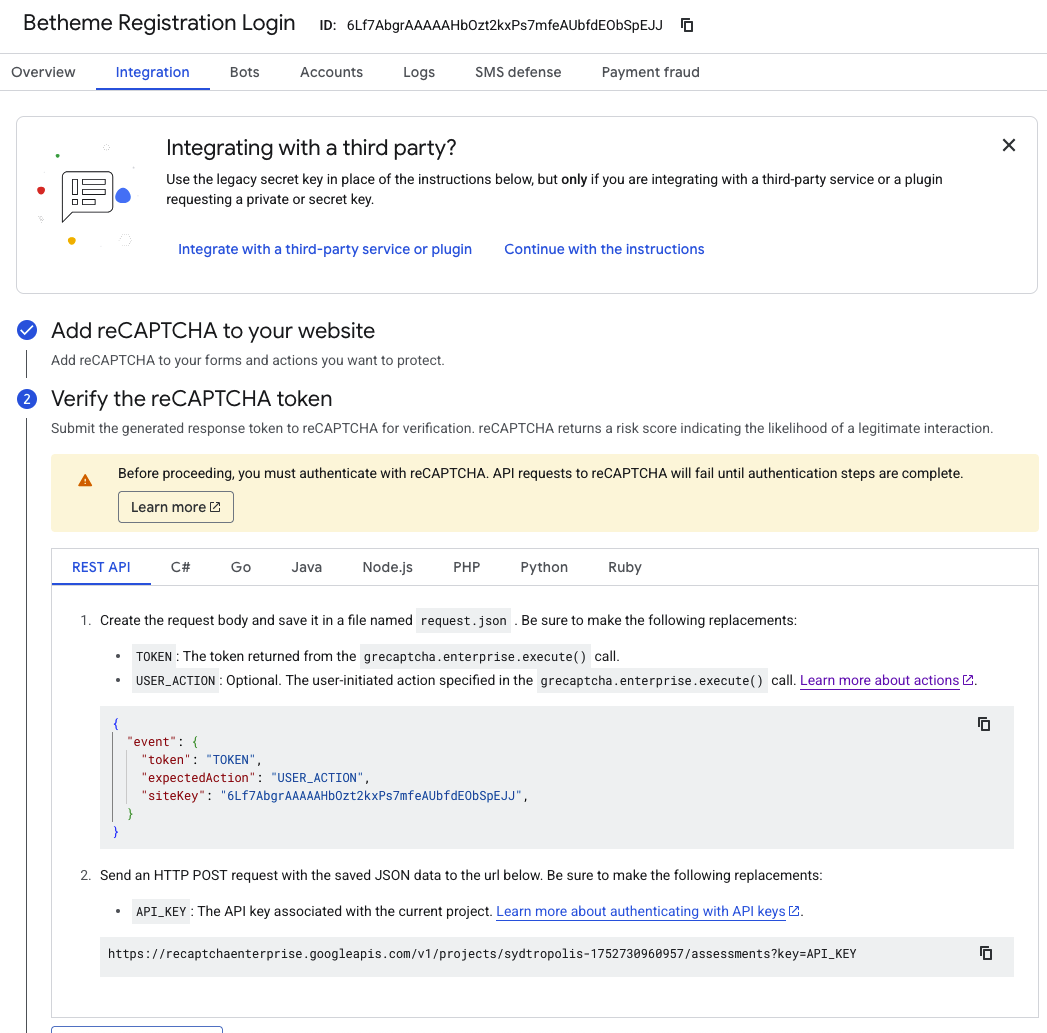The width and height of the screenshot is (1047, 1033).
Task: Click the Betheme Registration Login title
Action: coord(159,23)
